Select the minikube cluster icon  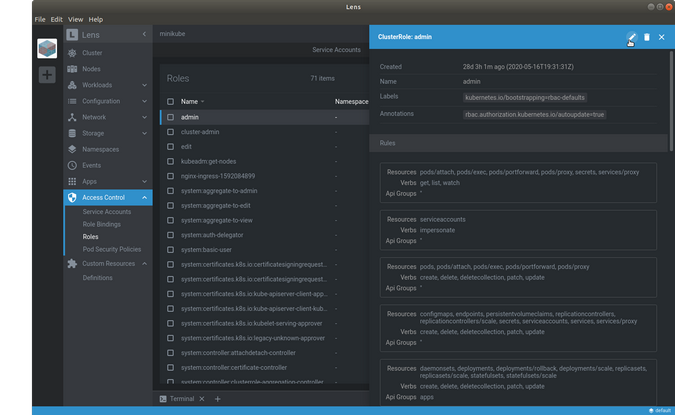pos(47,48)
